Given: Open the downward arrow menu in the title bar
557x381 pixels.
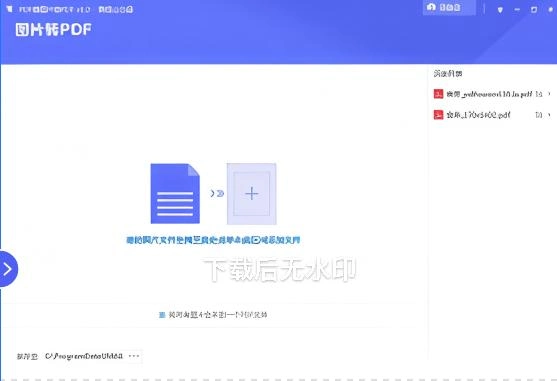Looking at the screenshot, I should (x=500, y=10).
